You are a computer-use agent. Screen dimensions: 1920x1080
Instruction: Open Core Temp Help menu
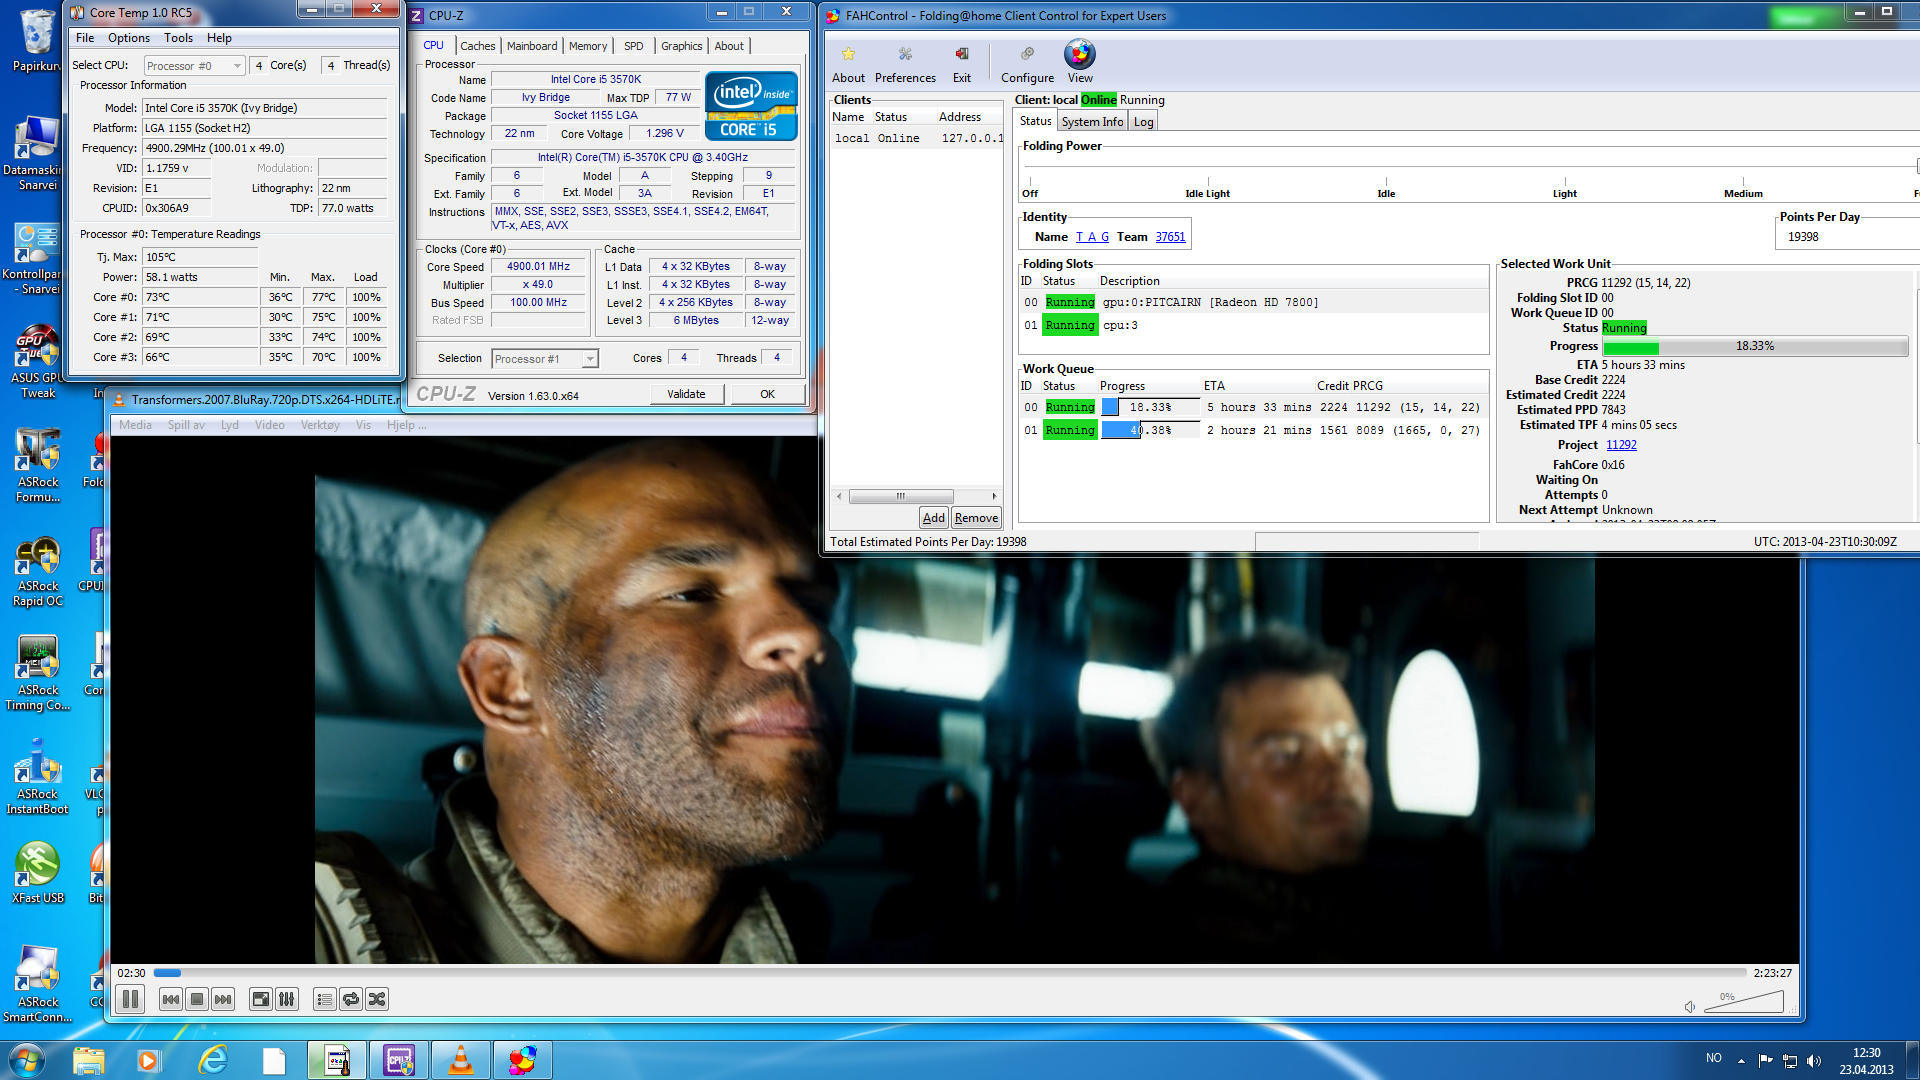click(x=219, y=38)
